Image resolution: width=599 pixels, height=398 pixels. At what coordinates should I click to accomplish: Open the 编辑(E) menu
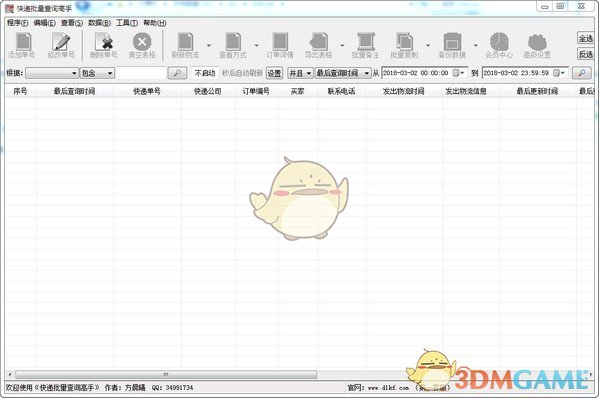pyautogui.click(x=44, y=23)
